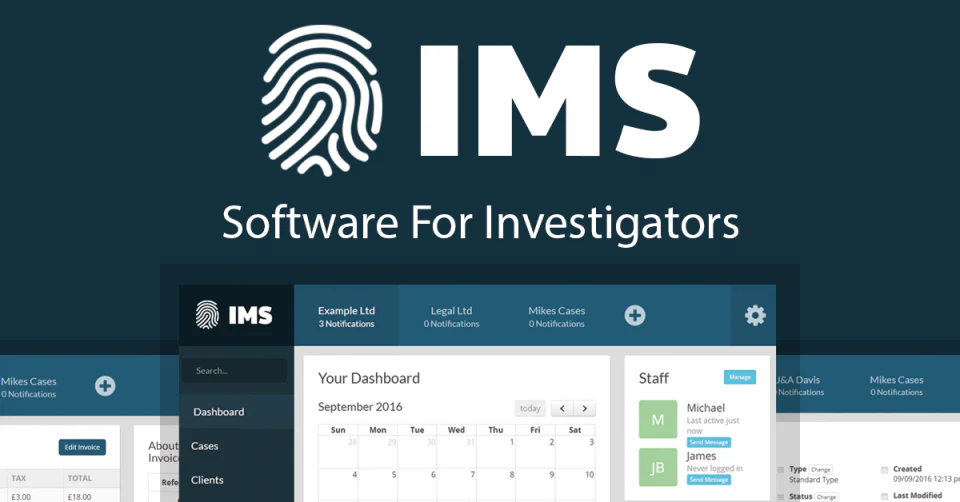Click the IMS fingerprint logo in the dashboard sidebar
Viewport: 960px width, 502px height.
[x=233, y=315]
